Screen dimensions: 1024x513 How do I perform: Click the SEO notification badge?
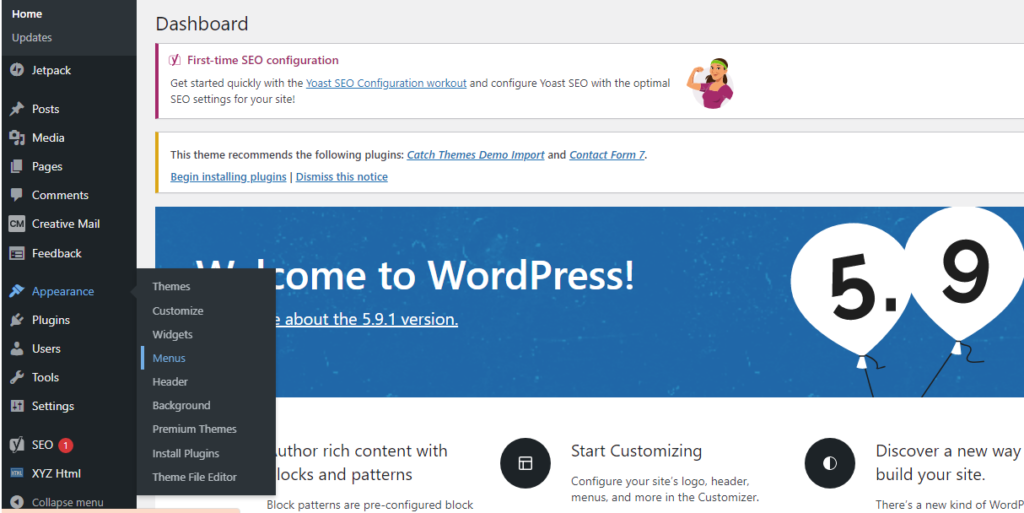pos(65,445)
